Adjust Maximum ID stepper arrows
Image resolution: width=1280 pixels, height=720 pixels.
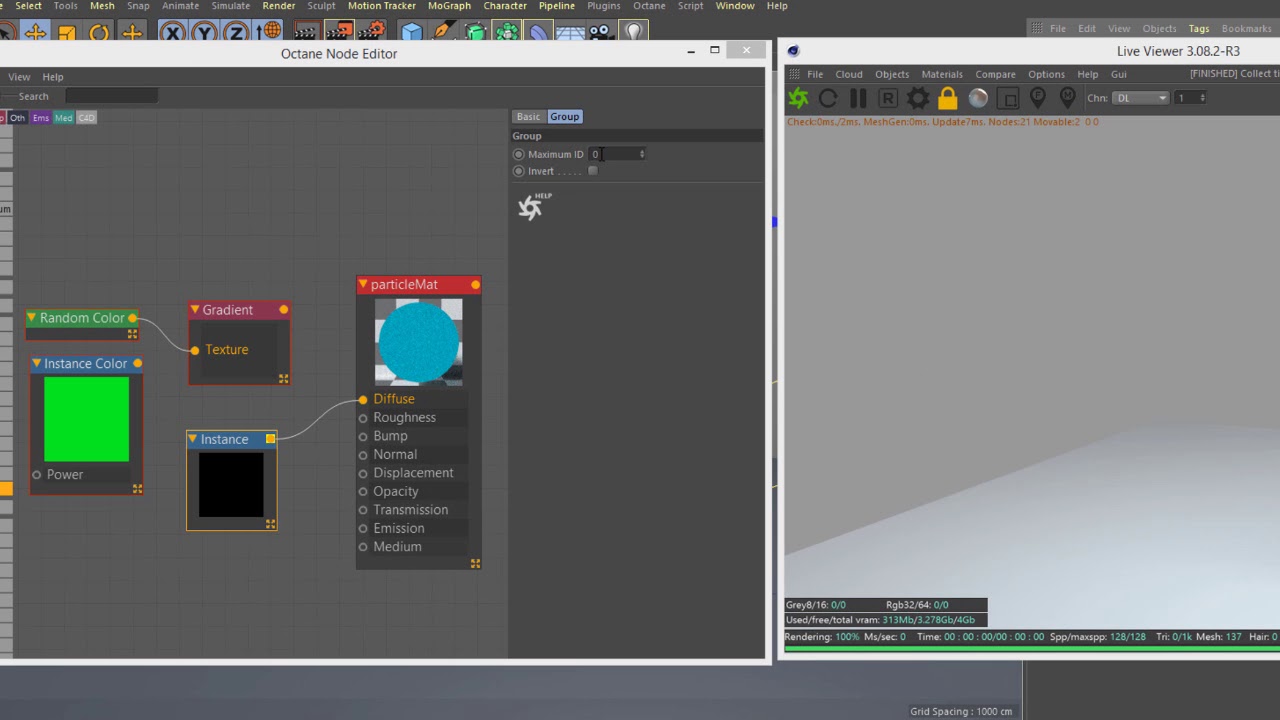tap(642, 154)
